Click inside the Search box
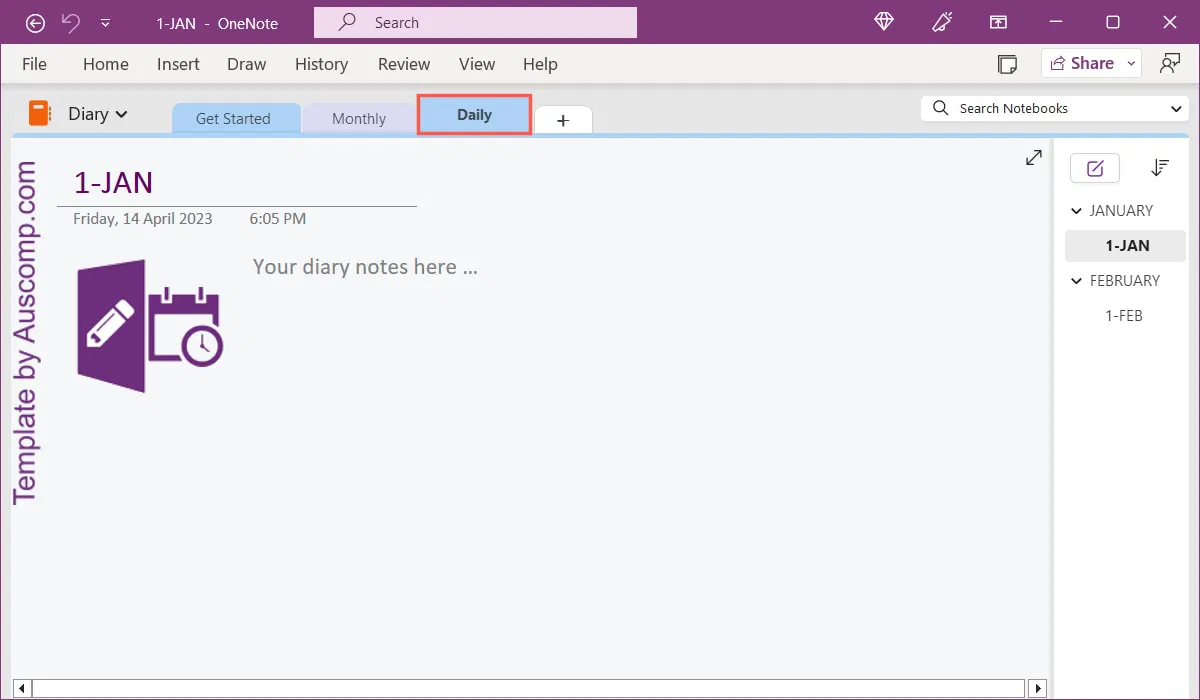The height and width of the screenshot is (700, 1200). 475,22
